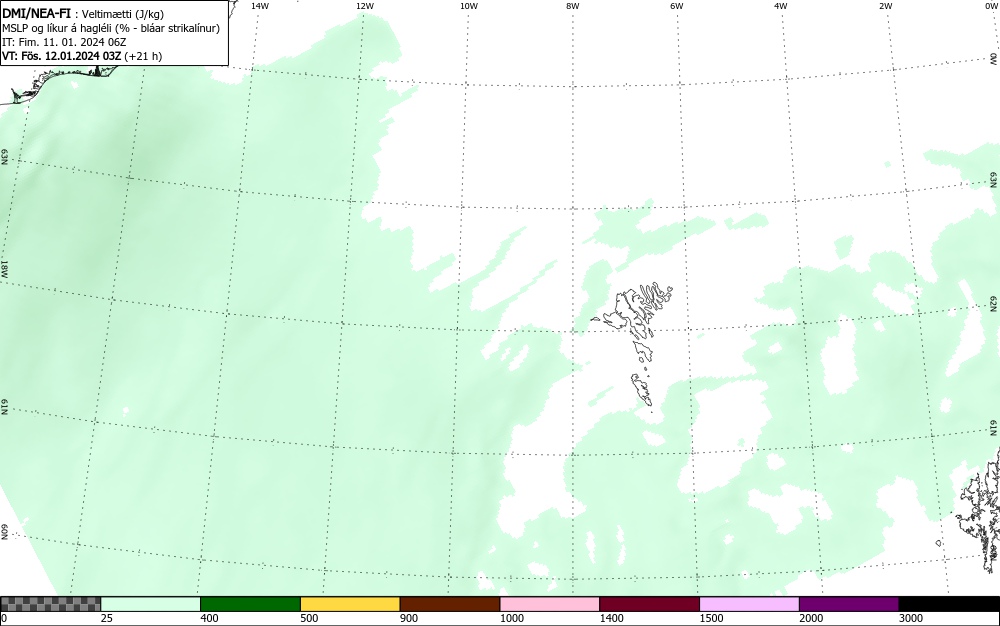The height and width of the screenshot is (626, 1000).
Task: Click the '1400' value on the colour scale
Action: coord(612,618)
